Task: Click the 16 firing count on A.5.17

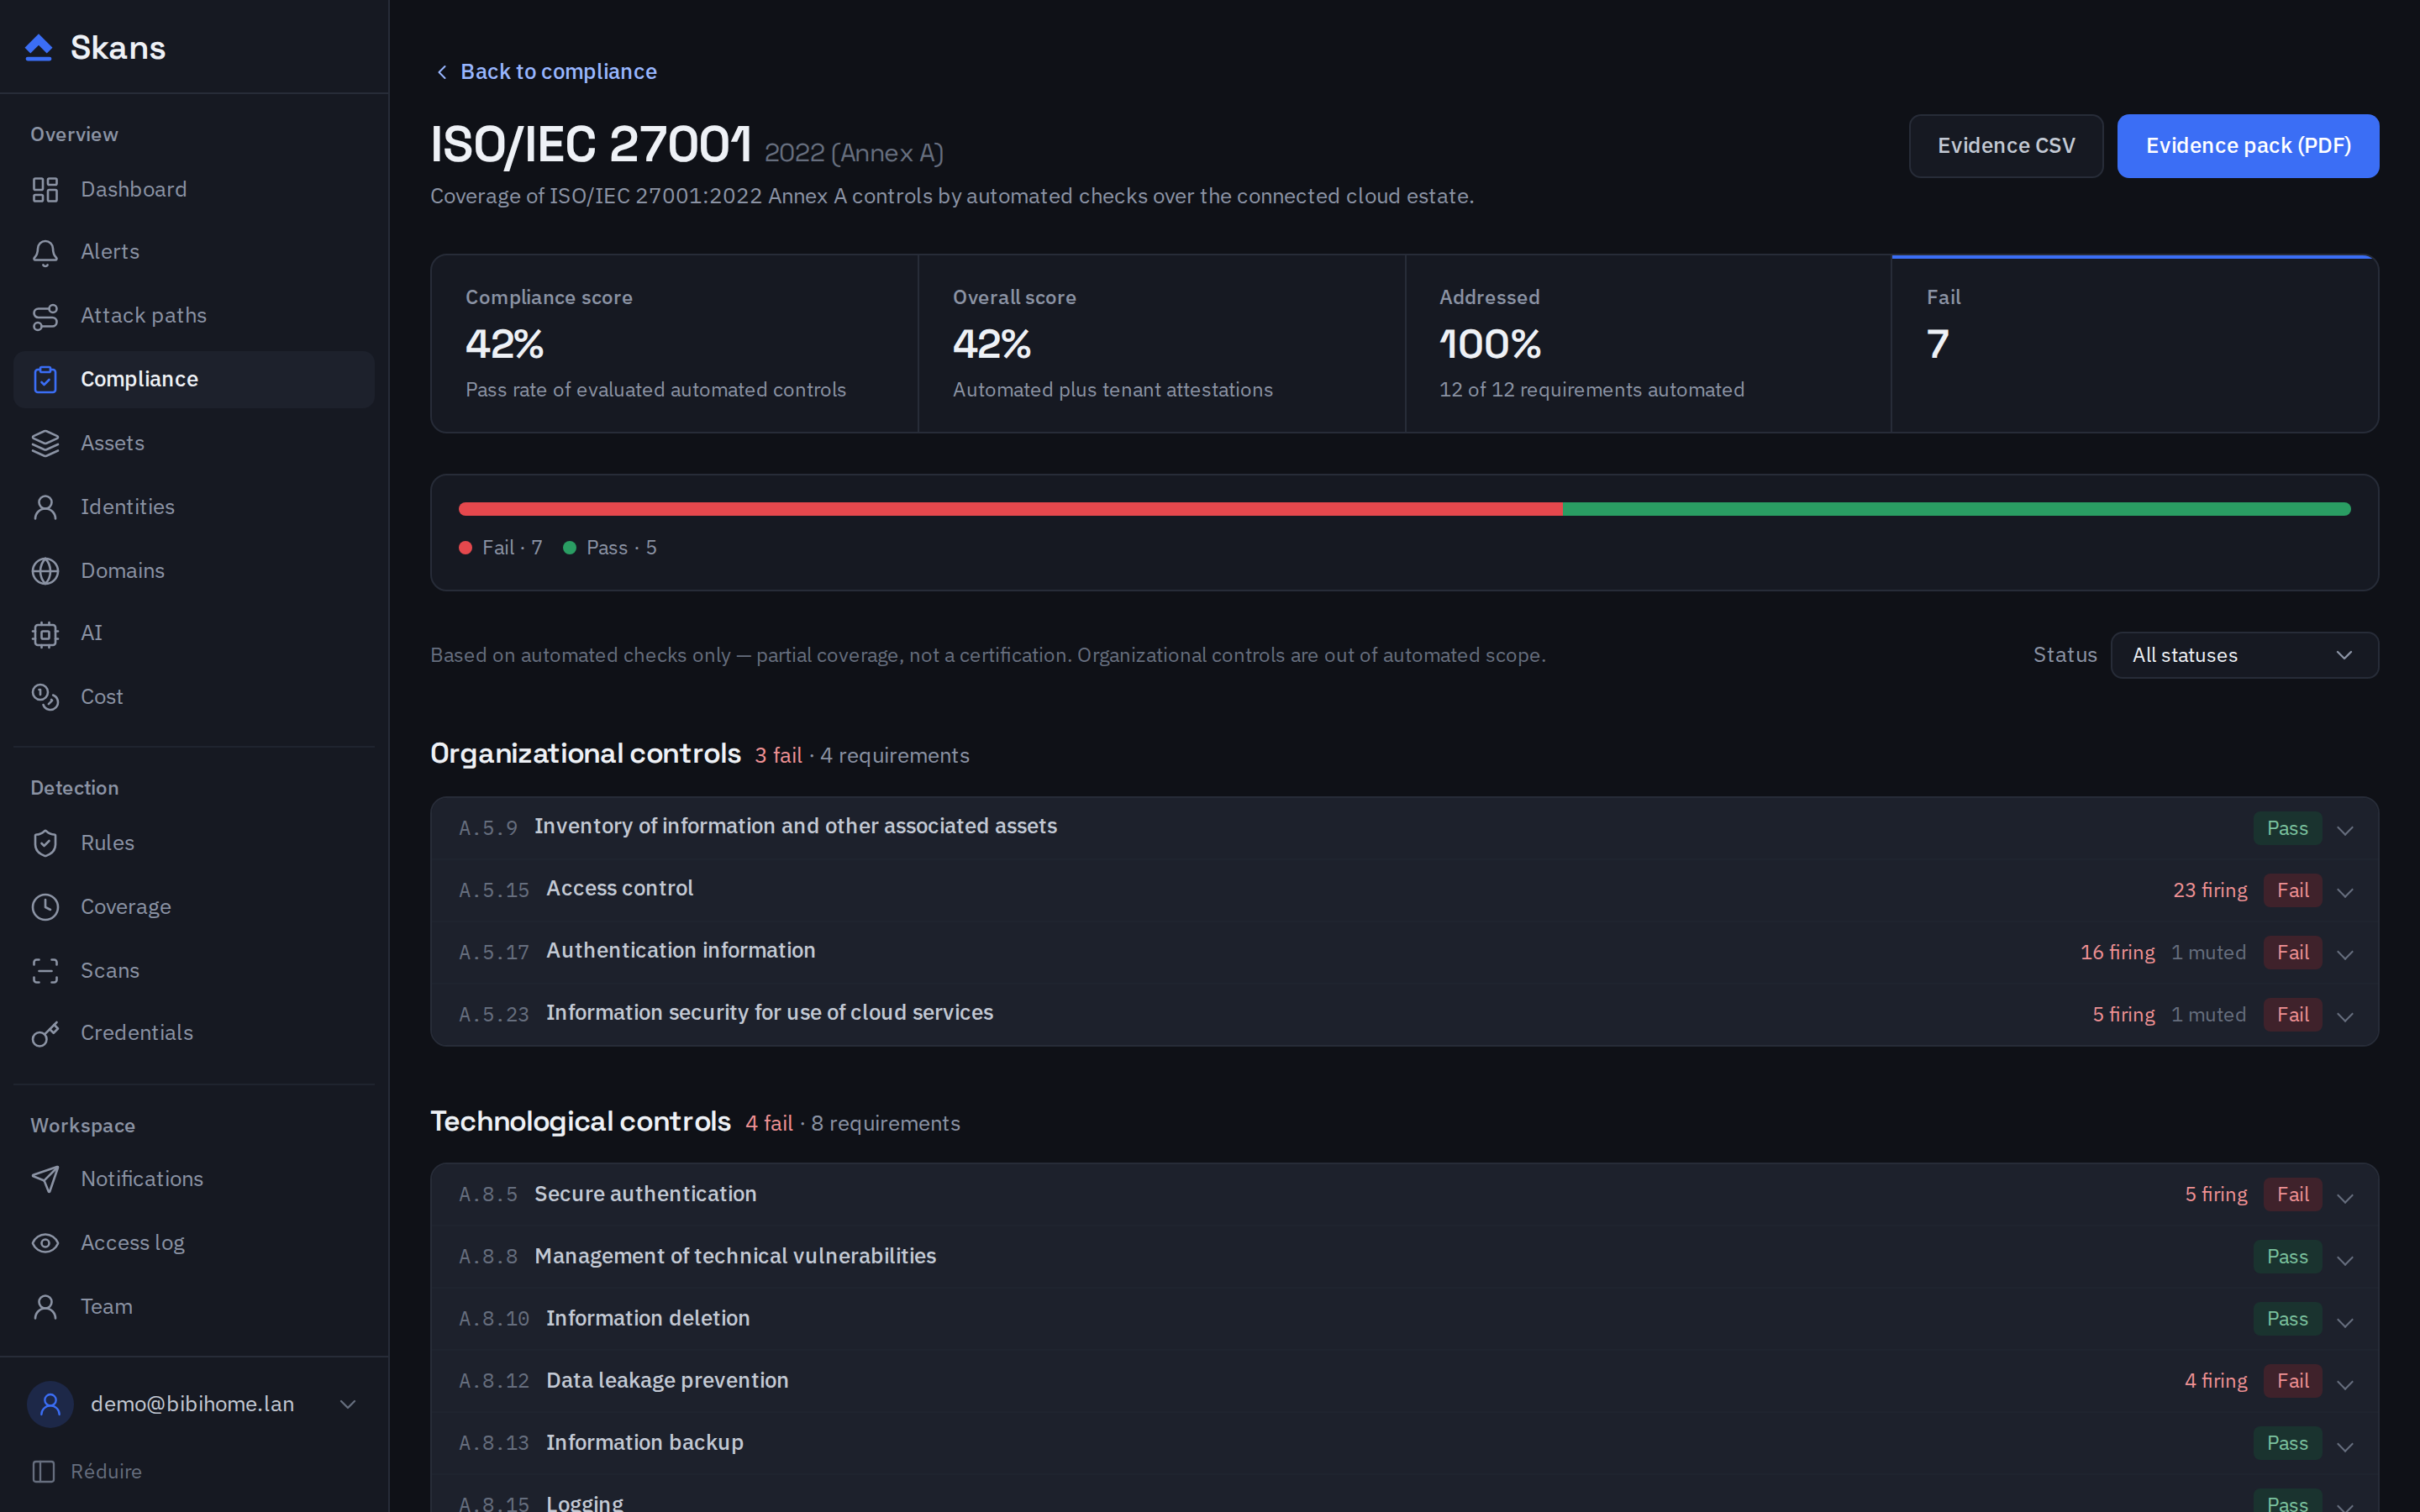Action: click(x=2117, y=952)
